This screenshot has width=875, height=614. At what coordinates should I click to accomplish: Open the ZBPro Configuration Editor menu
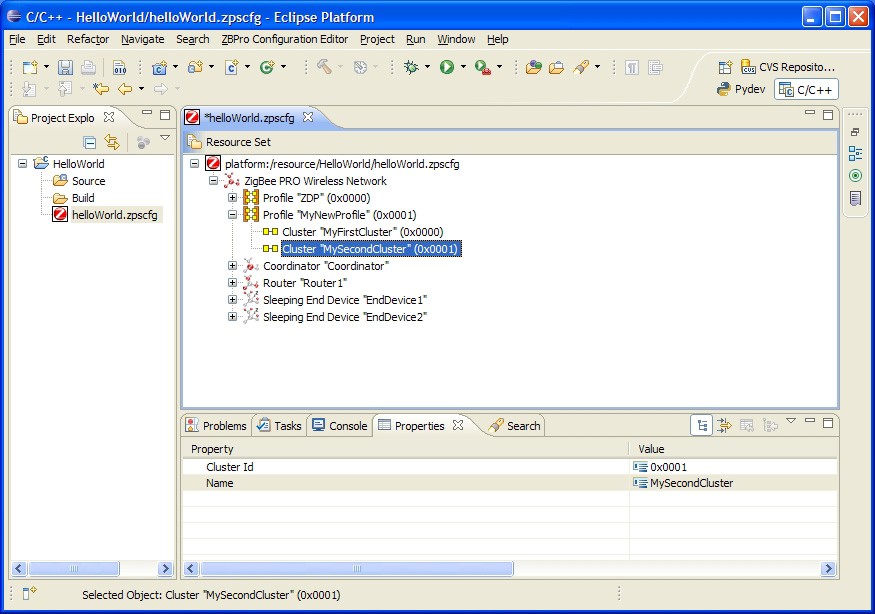[x=285, y=39]
